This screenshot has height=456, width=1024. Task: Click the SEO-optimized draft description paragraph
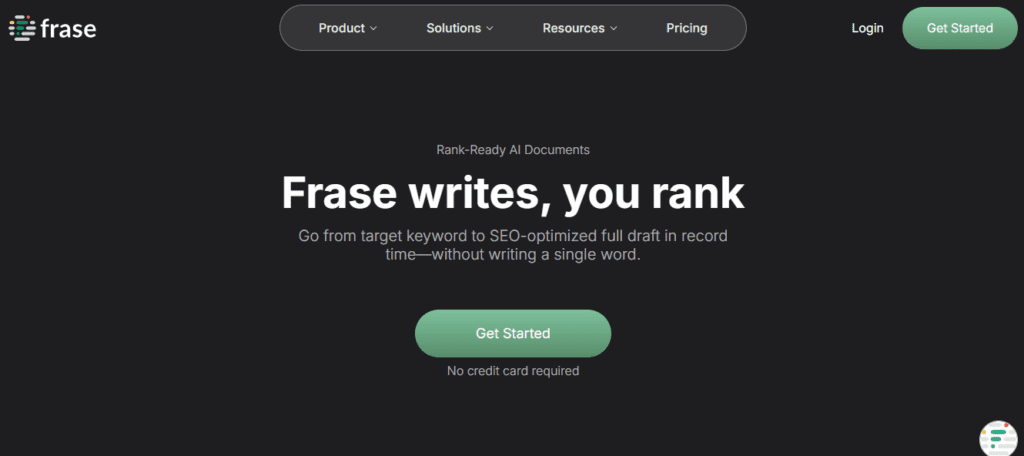pos(512,246)
